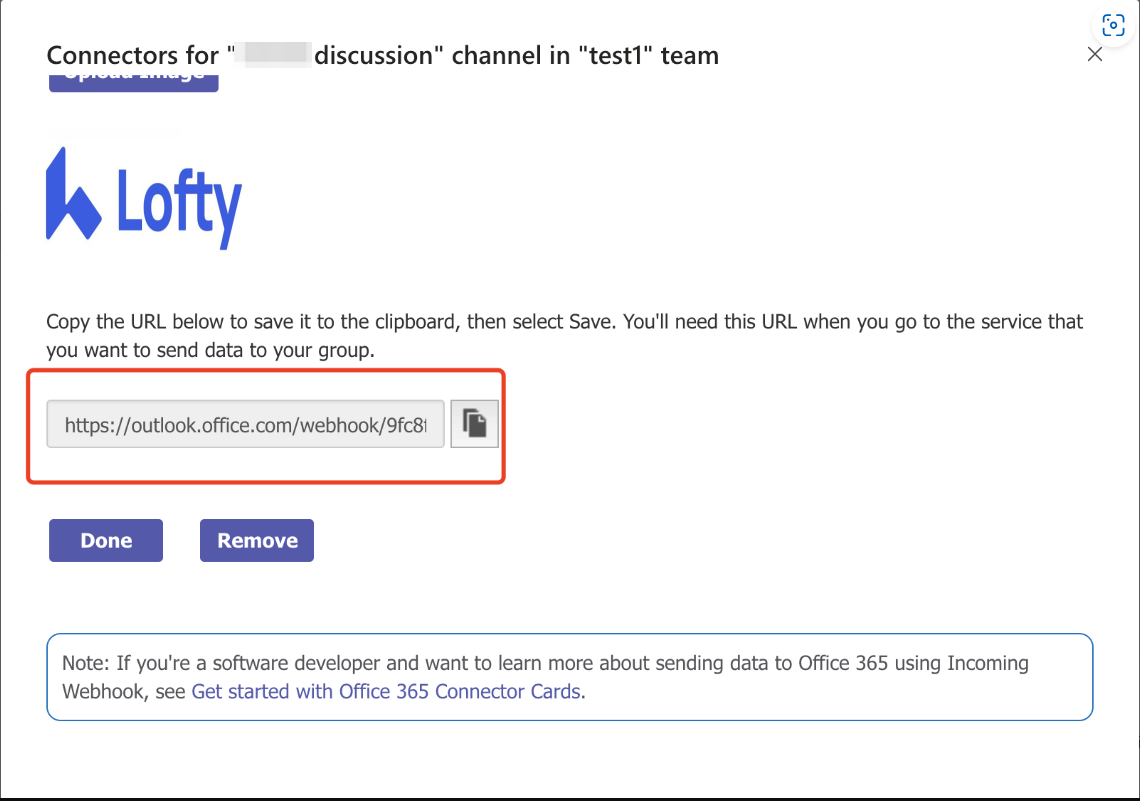Select the webhook URL text field
This screenshot has height=801, width=1140.
[246, 425]
